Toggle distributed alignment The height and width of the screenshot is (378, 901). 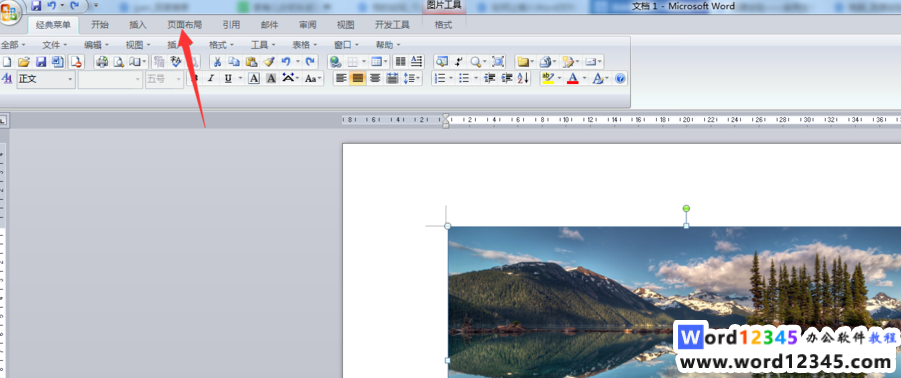pyautogui.click(x=392, y=78)
